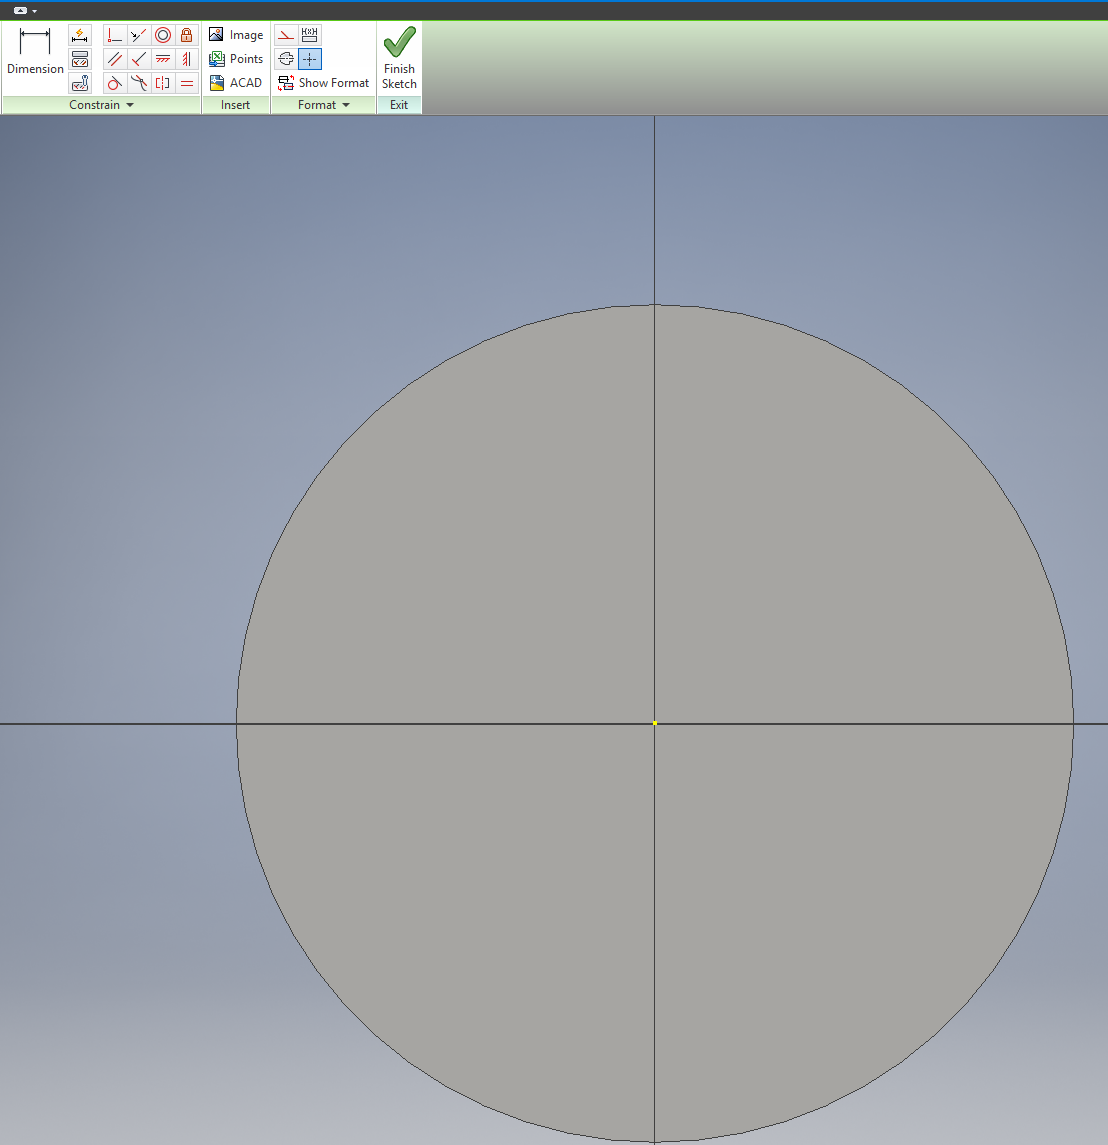This screenshot has width=1108, height=1145.
Task: Apply a Concentric constraint
Action: point(163,34)
